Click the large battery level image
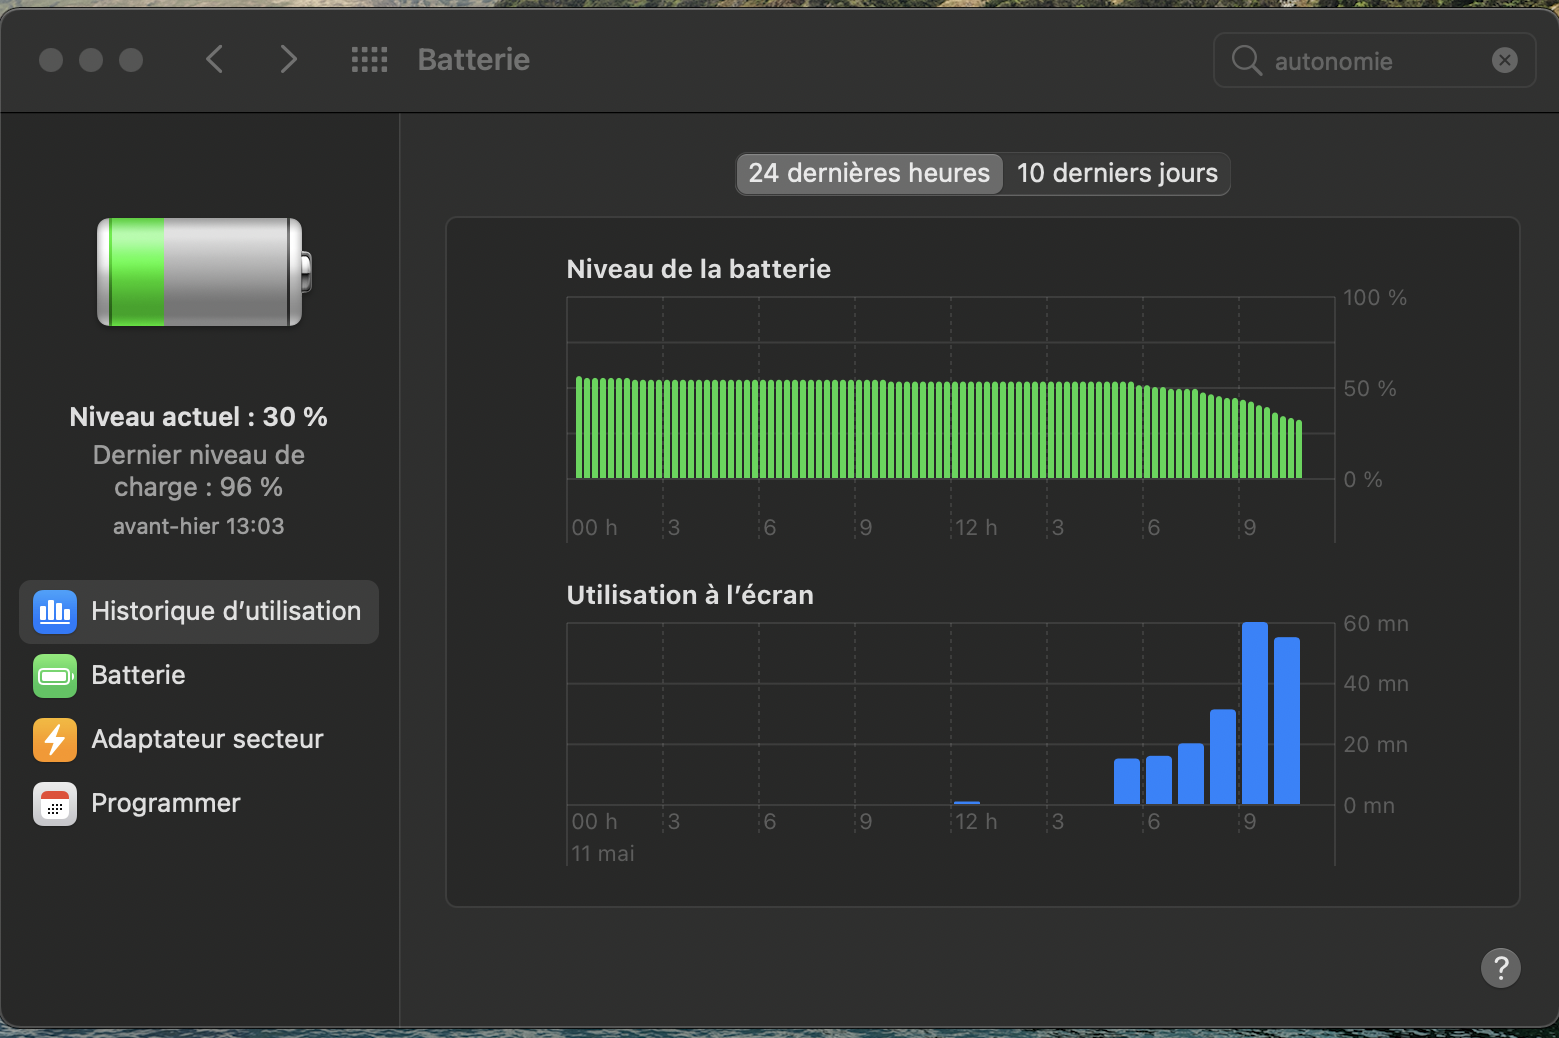This screenshot has height=1038, width=1559. tap(203, 272)
